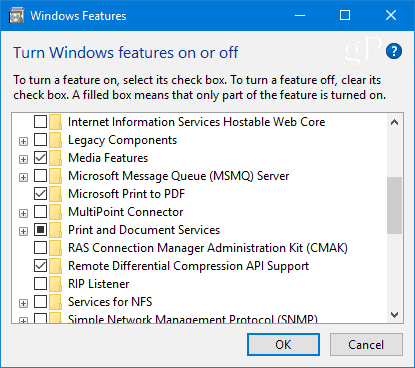The width and height of the screenshot is (415, 368).
Task: Check the RIP Listener checkbox
Action: (x=40, y=284)
